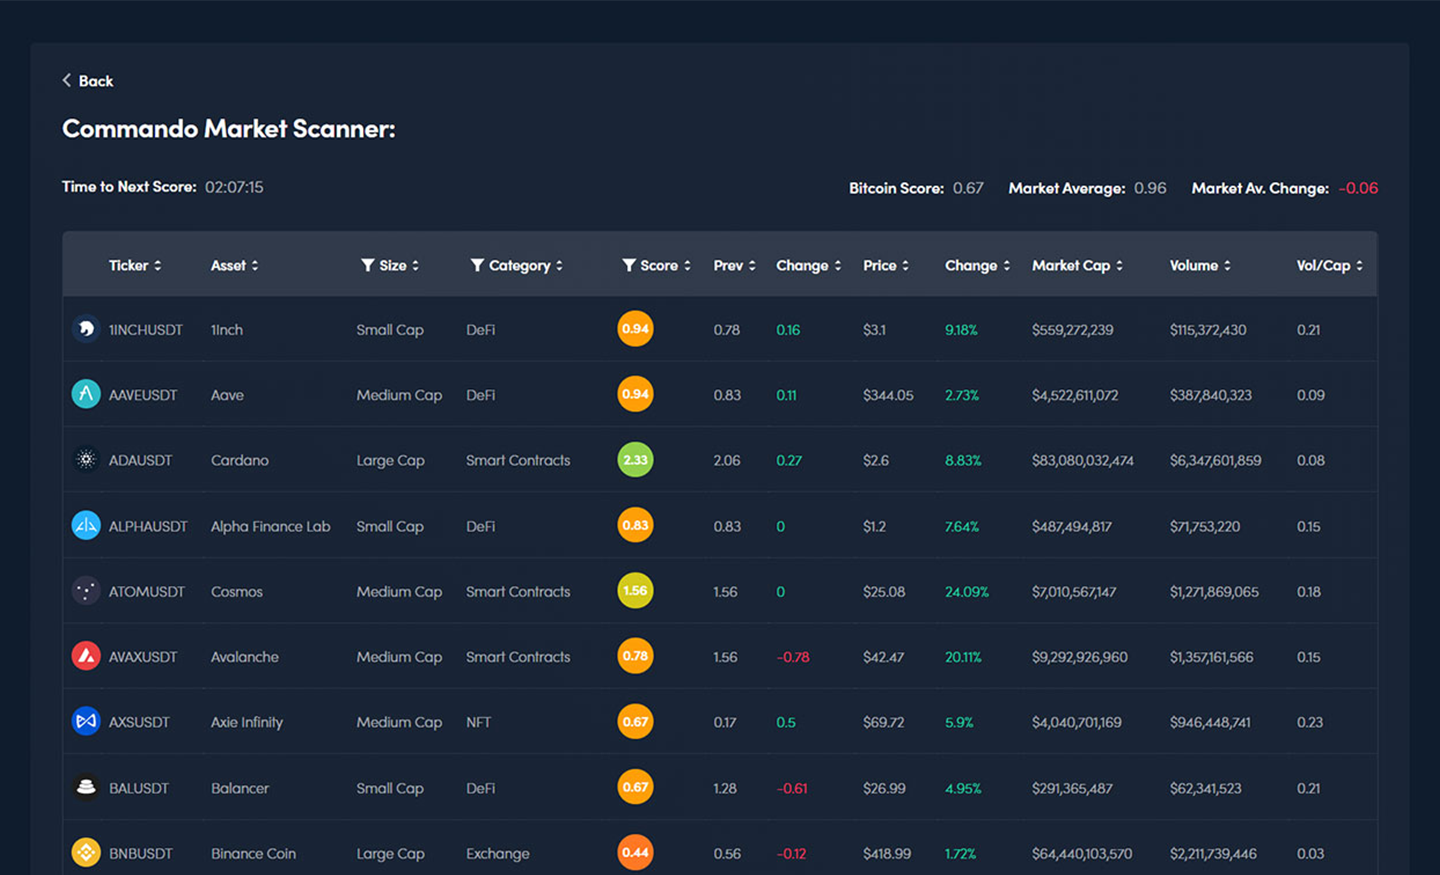Sort table by Market Cap column
This screenshot has height=875, width=1440.
(x=1077, y=265)
